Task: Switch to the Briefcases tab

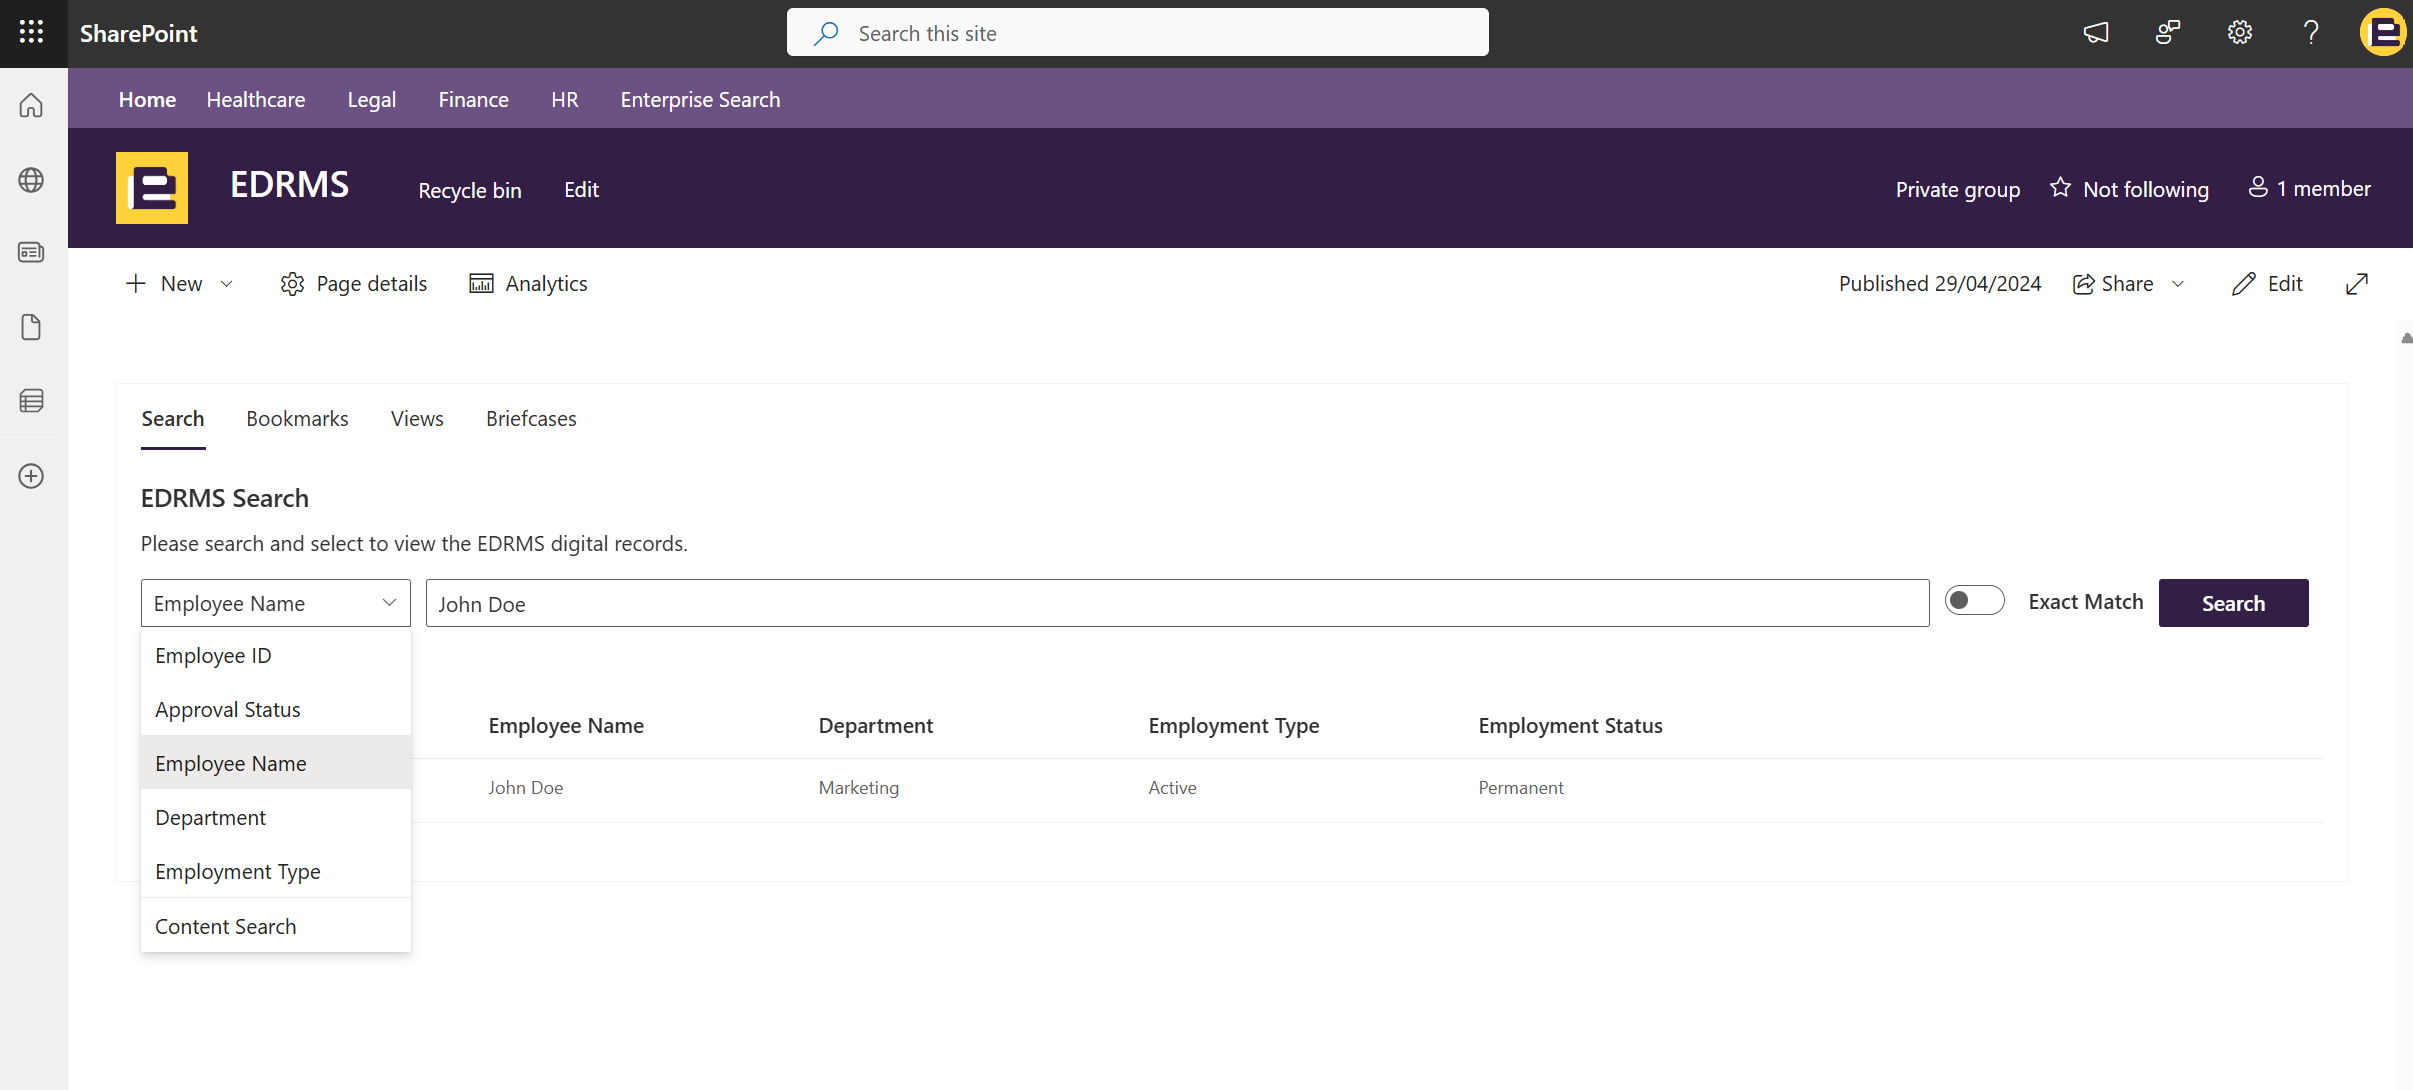Action: click(531, 419)
